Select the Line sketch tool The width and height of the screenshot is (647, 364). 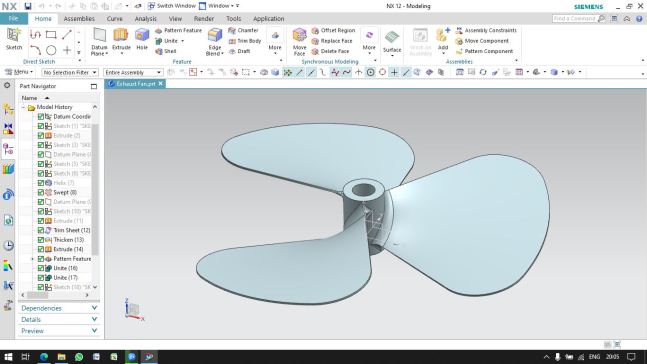point(67,35)
